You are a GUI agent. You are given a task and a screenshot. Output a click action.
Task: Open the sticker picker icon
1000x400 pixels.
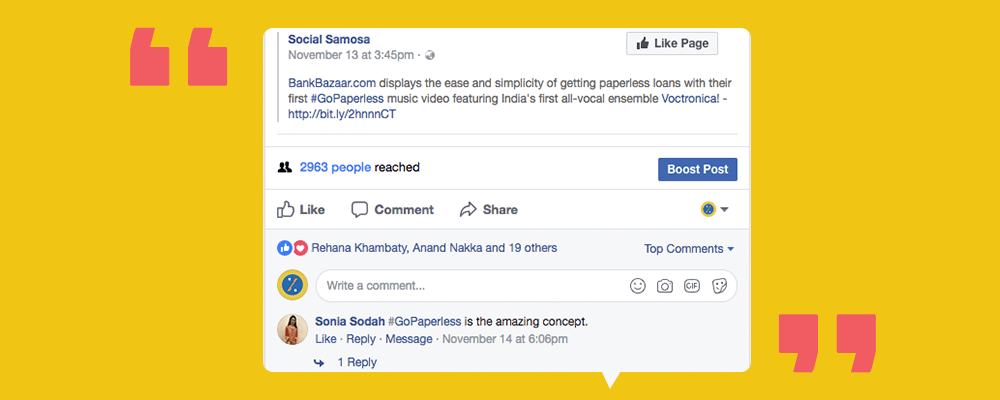pyautogui.click(x=719, y=286)
